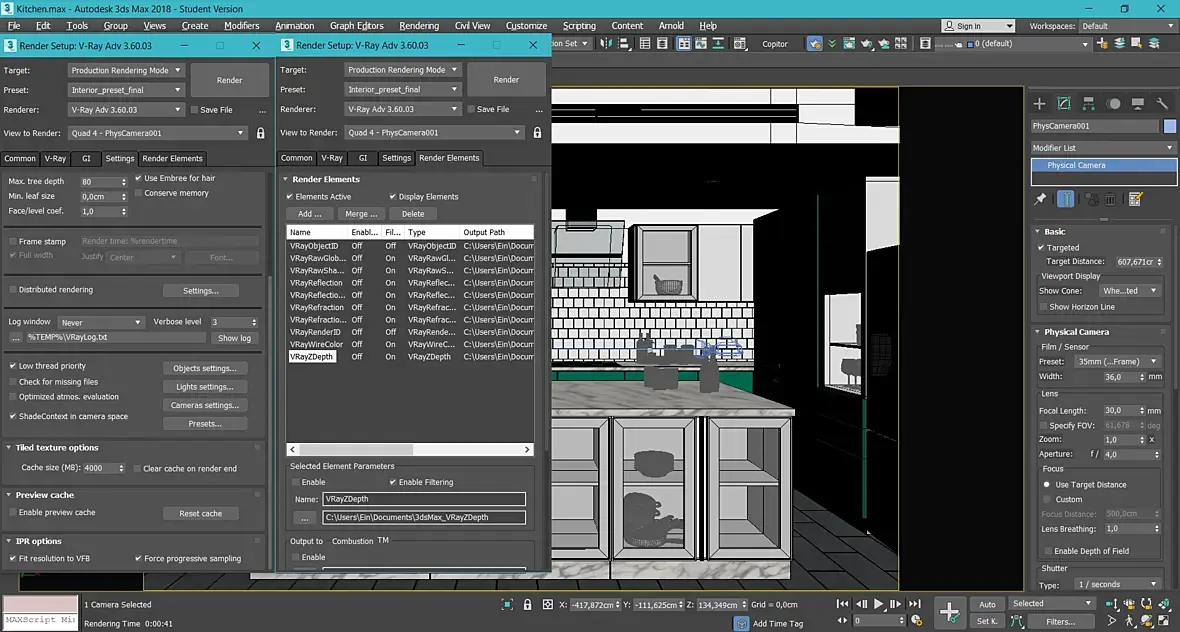Image resolution: width=1180 pixels, height=632 pixels.
Task: Click the Pin Stack icon
Action: 1040,199
